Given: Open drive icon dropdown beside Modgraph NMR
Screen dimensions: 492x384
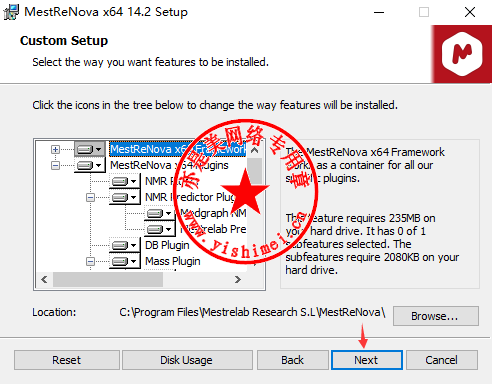Looking at the screenshot, I should click(160, 213).
